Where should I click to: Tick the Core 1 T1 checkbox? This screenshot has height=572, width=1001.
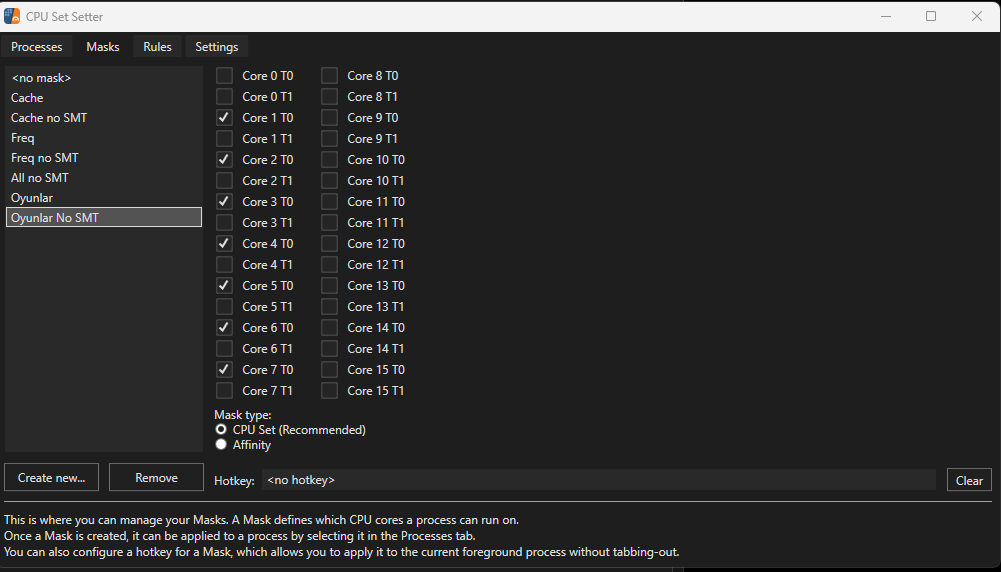tap(224, 139)
